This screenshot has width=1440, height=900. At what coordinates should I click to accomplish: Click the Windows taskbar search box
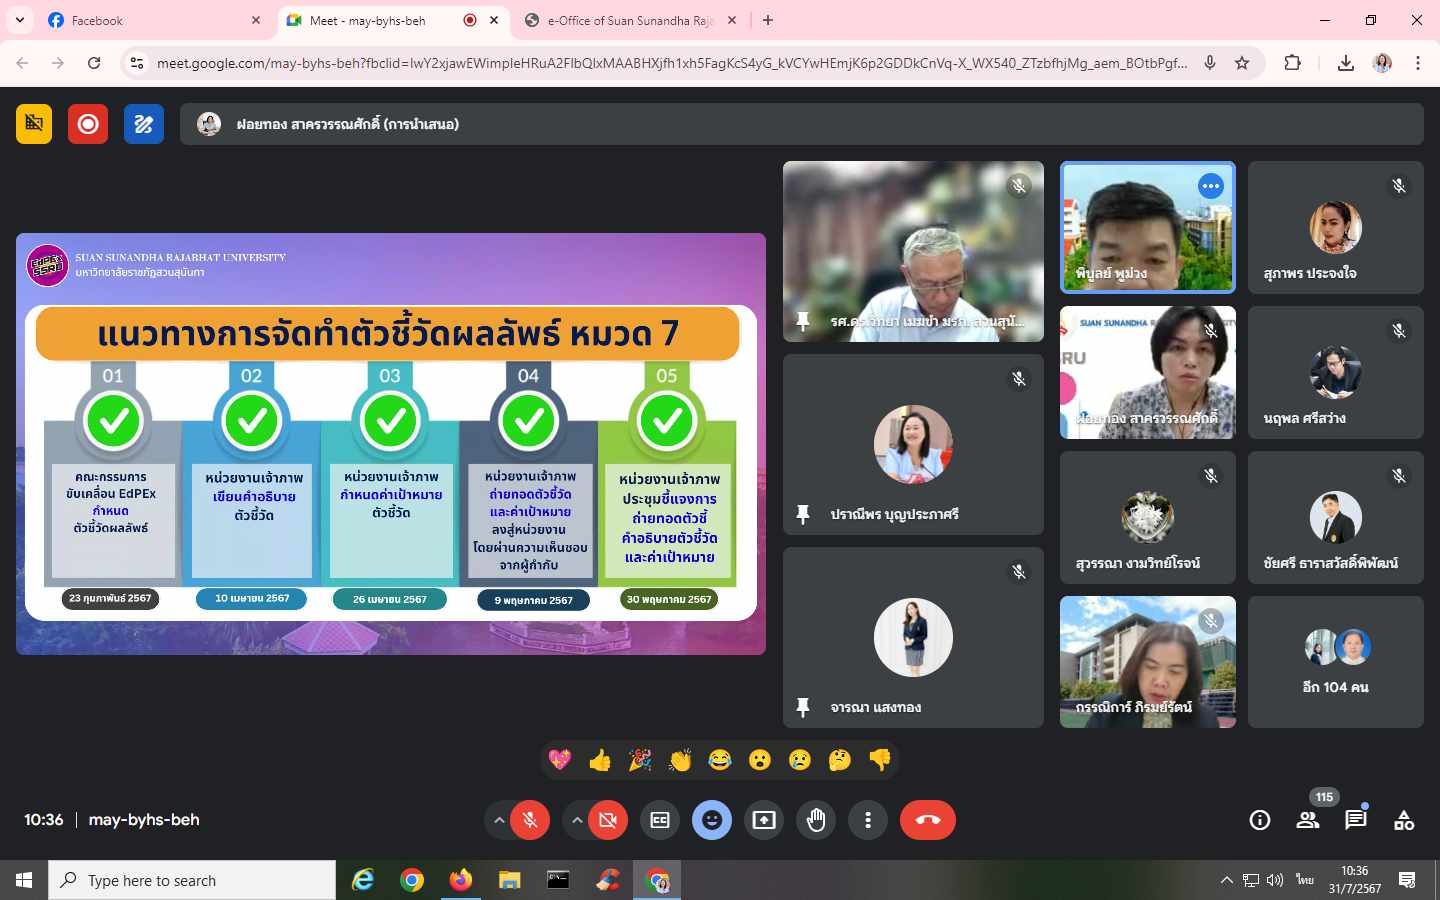tap(192, 880)
